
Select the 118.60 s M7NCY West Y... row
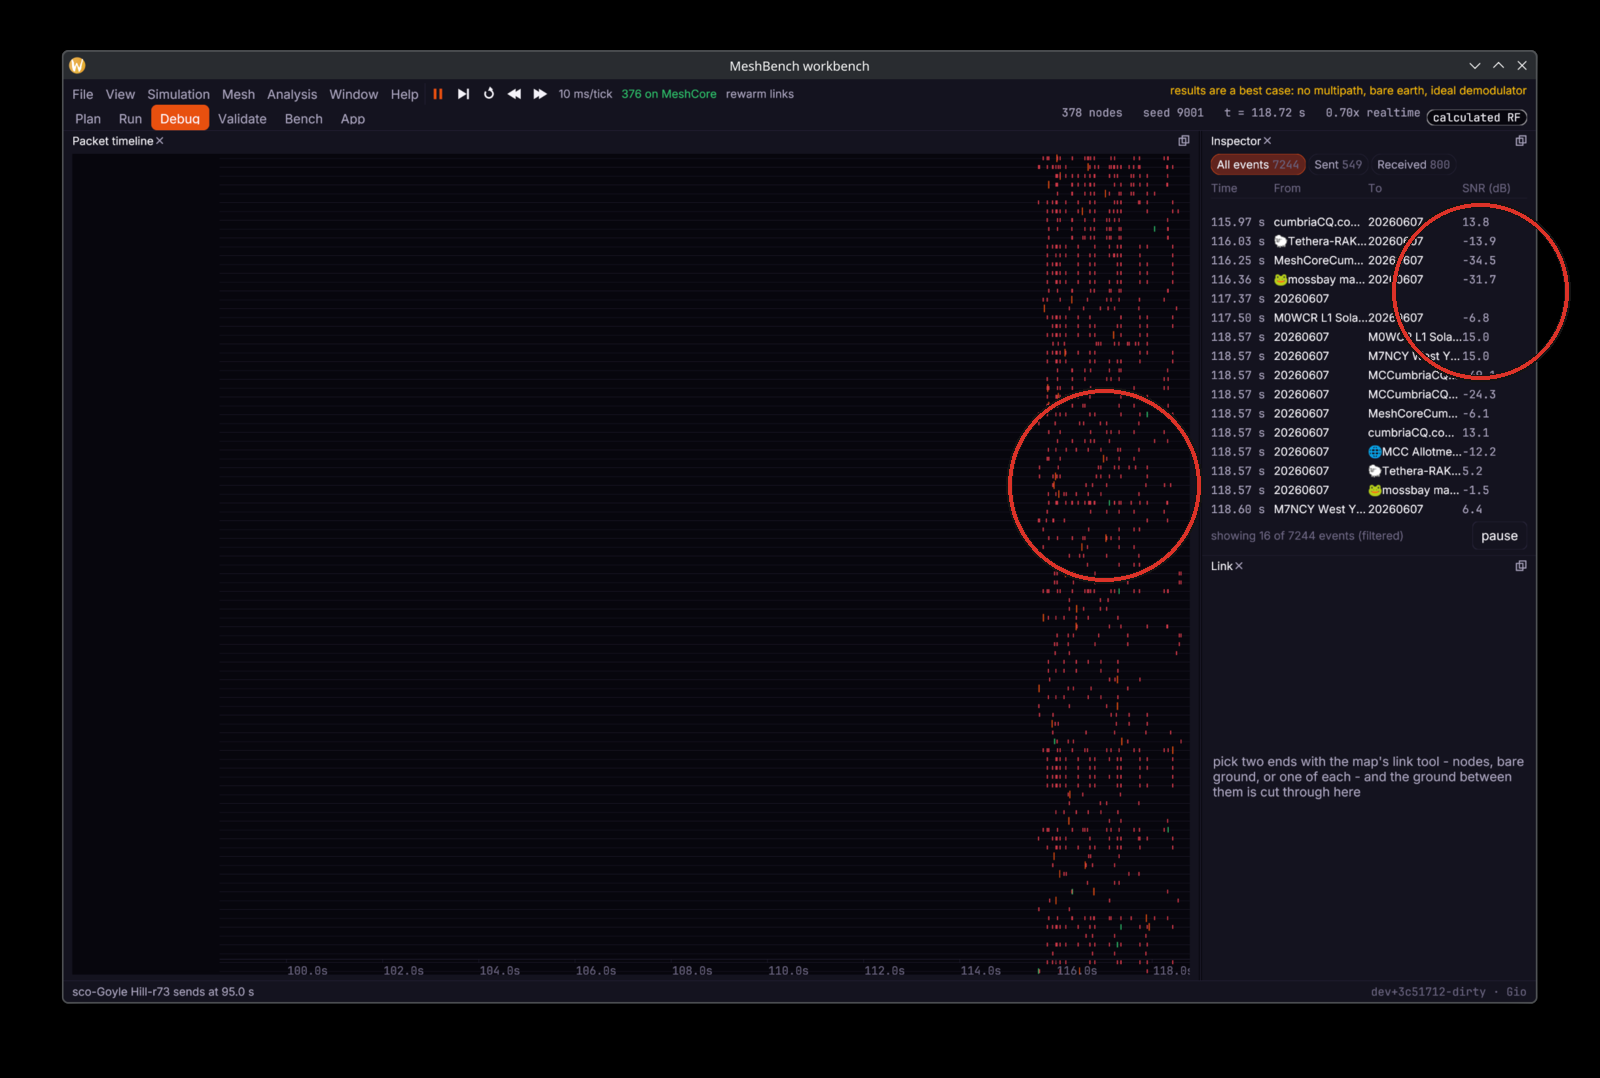pyautogui.click(x=1368, y=510)
